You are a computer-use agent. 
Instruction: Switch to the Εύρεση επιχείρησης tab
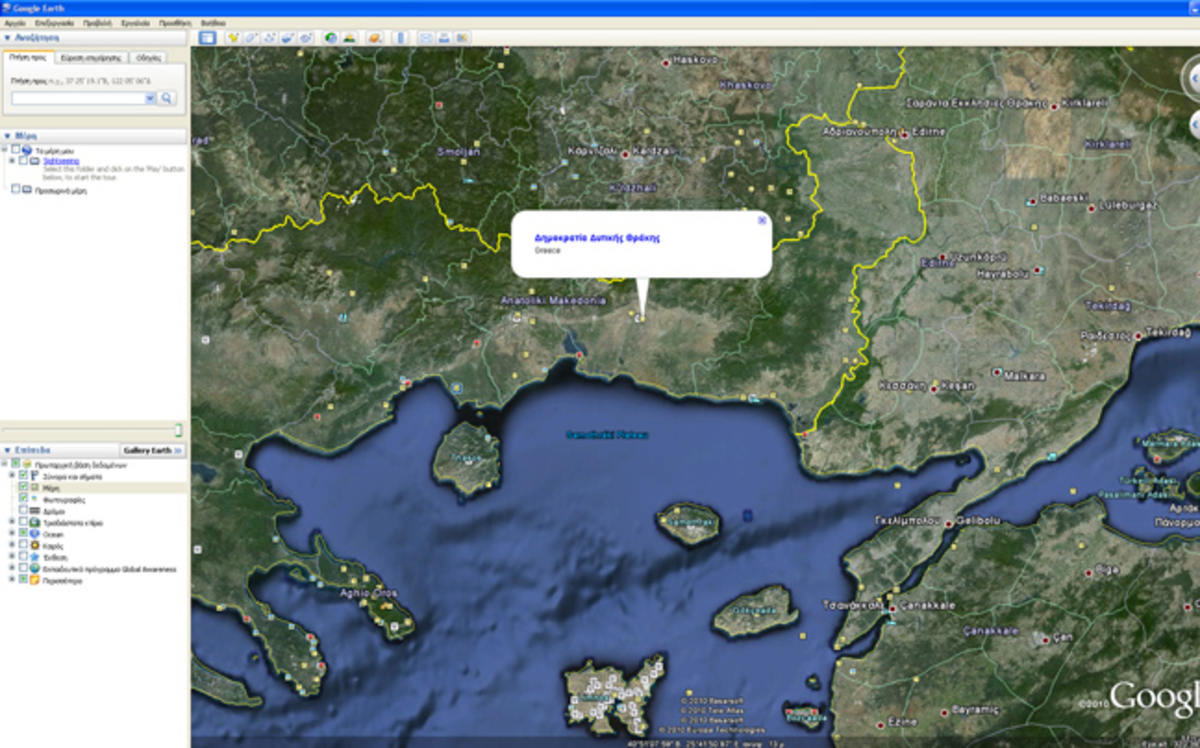pos(91,58)
